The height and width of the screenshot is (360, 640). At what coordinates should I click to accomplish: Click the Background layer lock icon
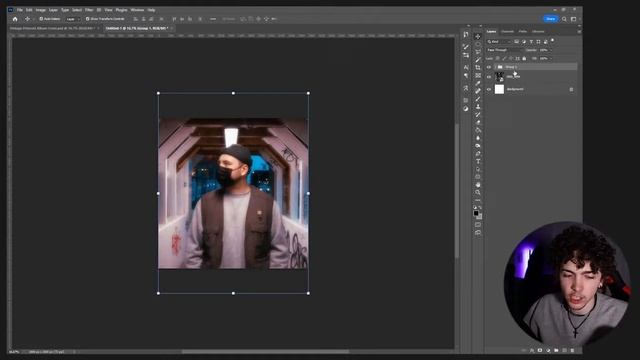[x=571, y=89]
